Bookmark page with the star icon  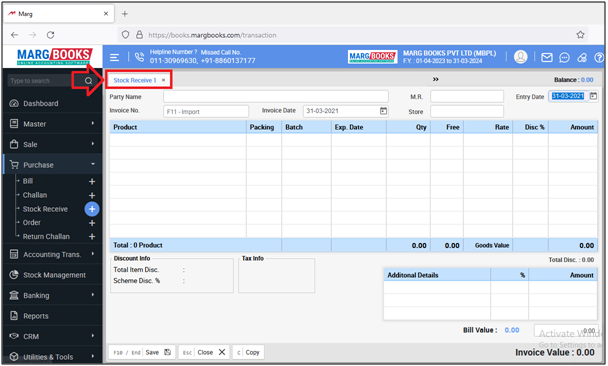[580, 35]
